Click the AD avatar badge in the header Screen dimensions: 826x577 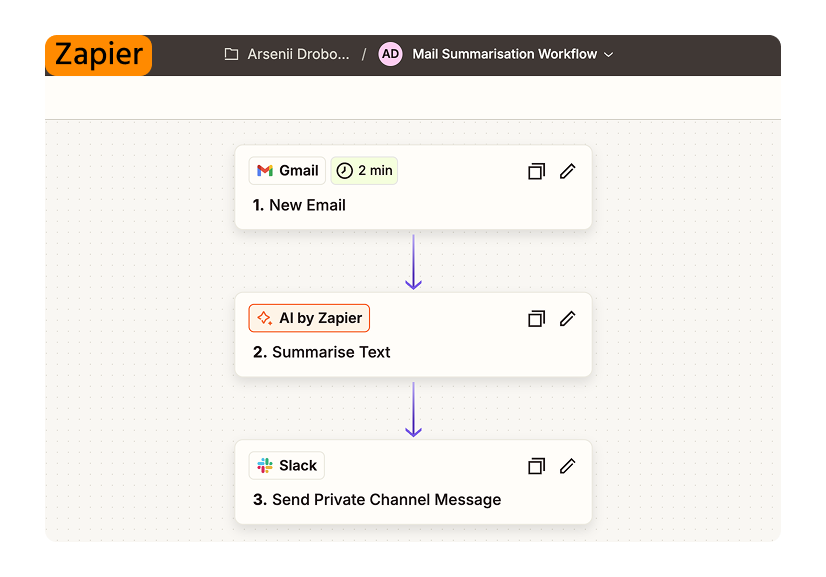(390, 54)
